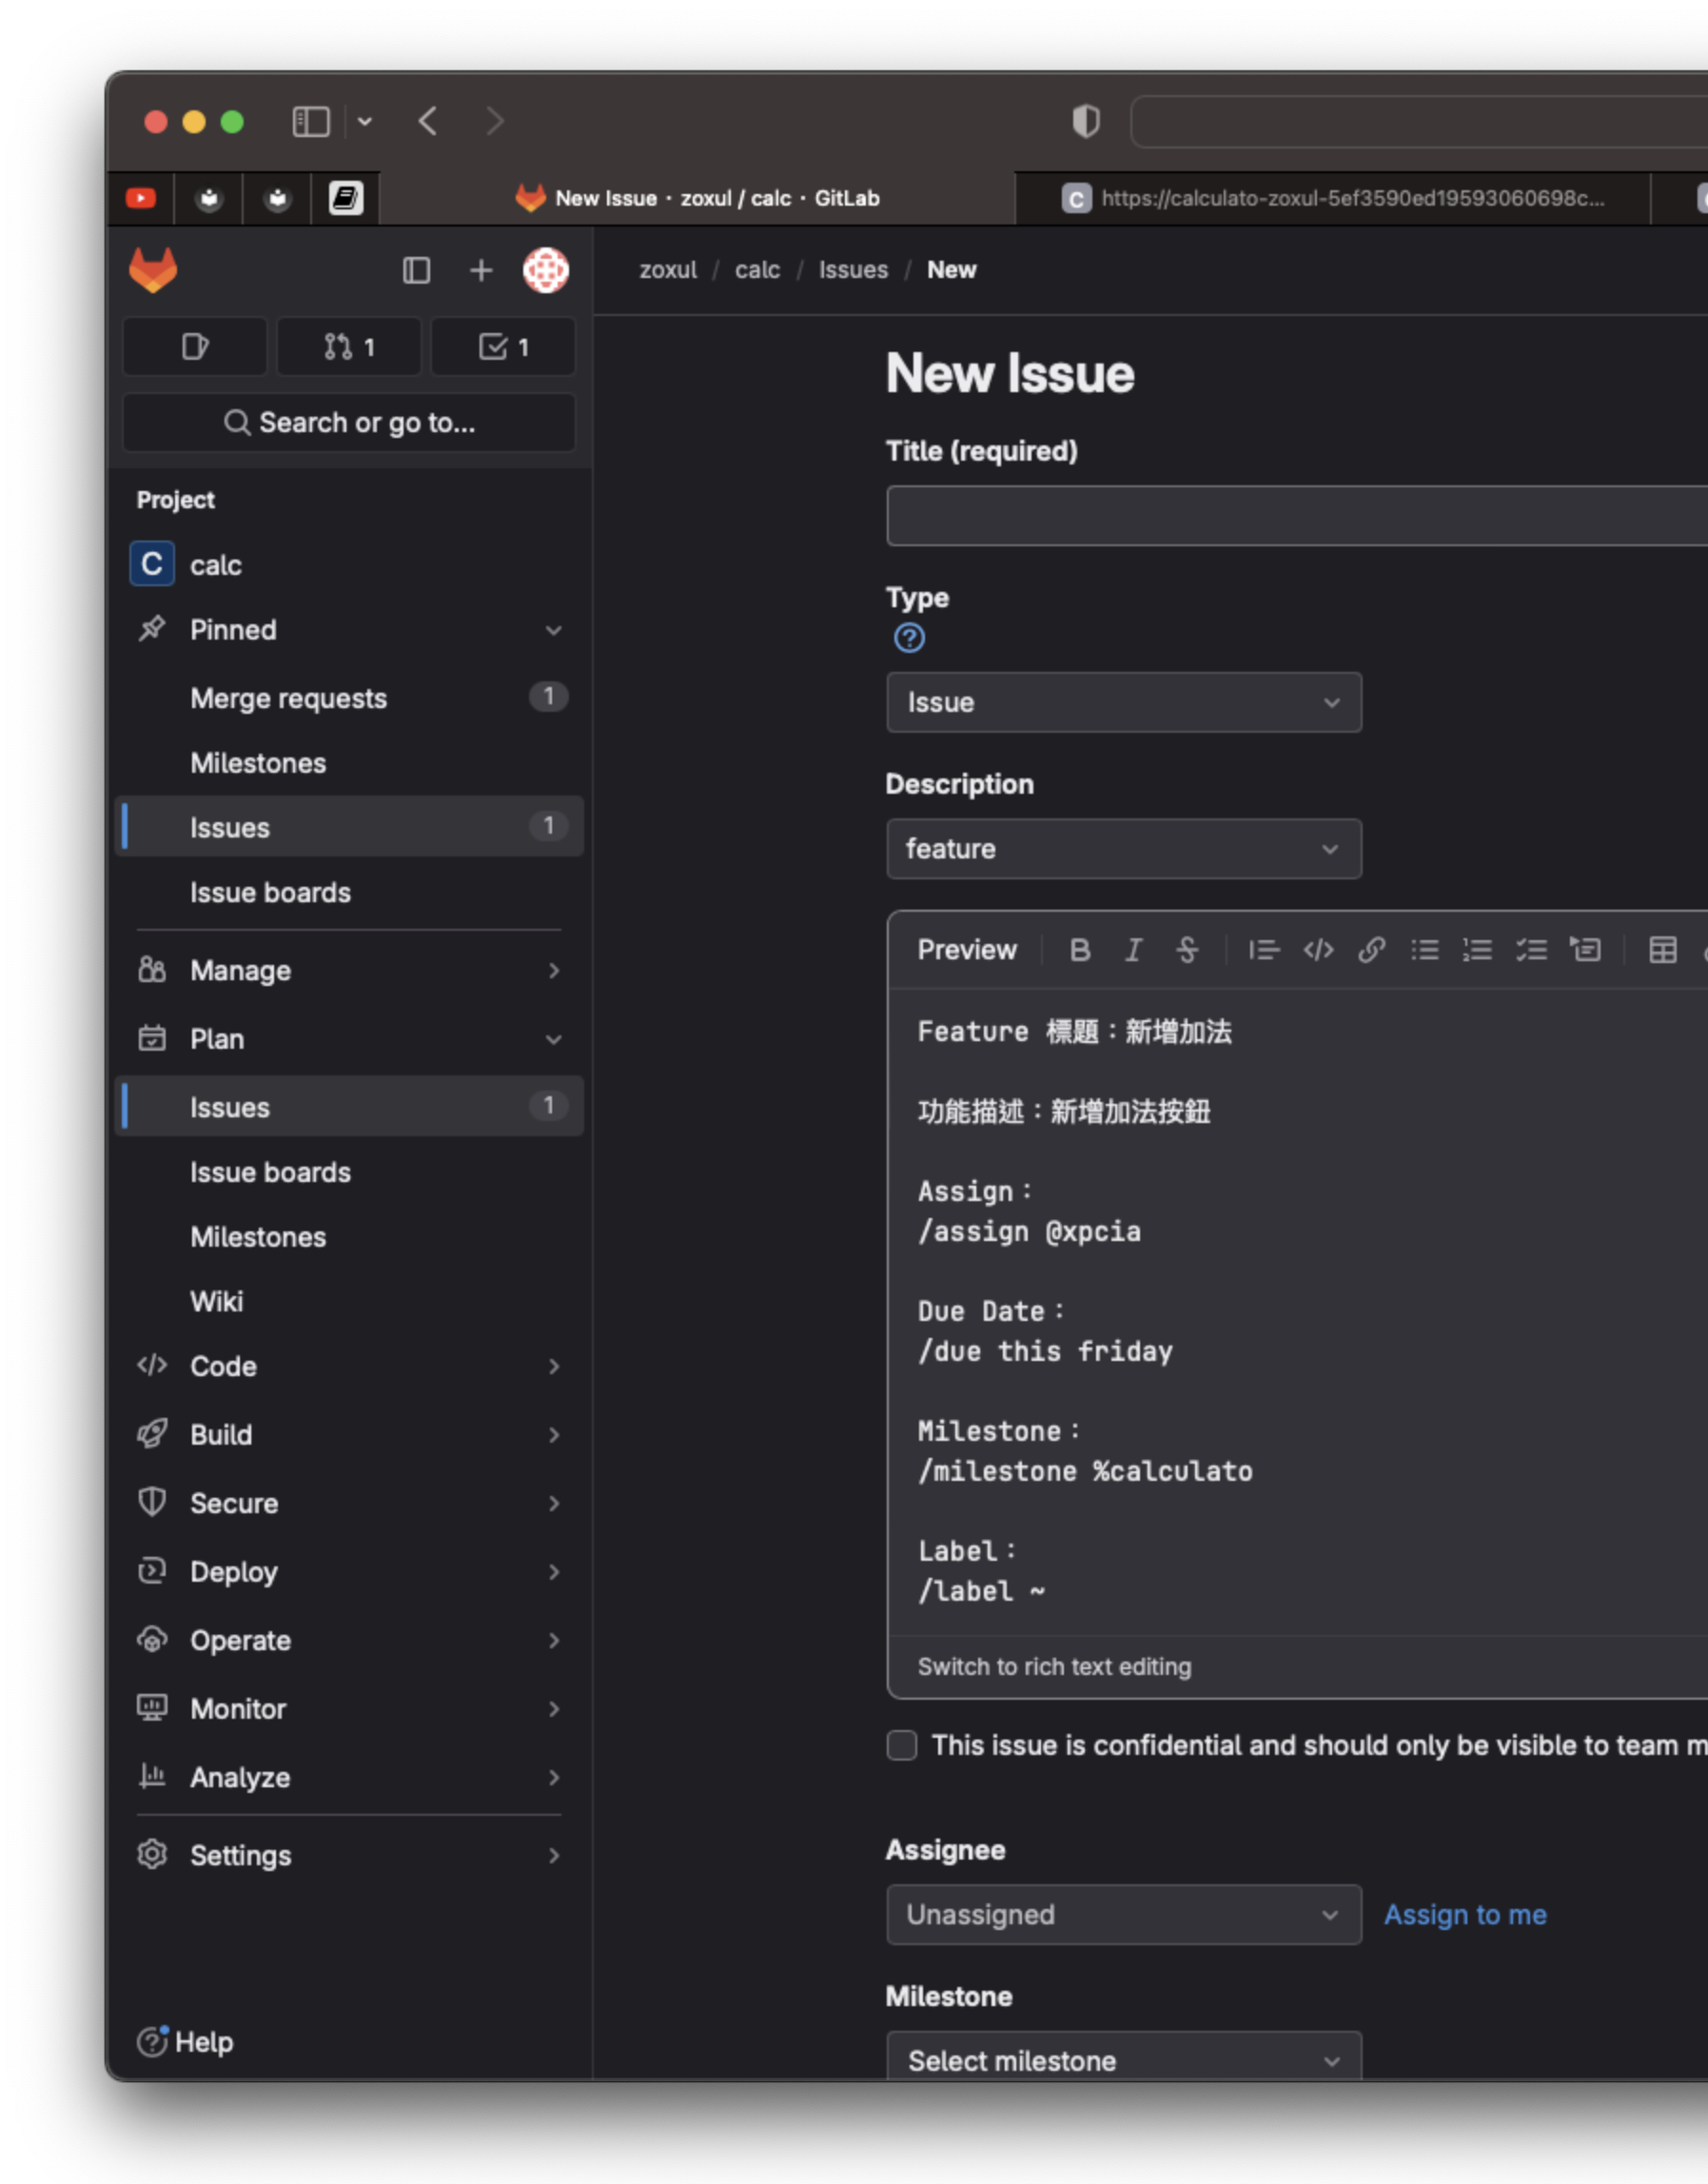This screenshot has width=1708, height=2184.
Task: Click the strikethrough formatting icon
Action: point(1187,950)
